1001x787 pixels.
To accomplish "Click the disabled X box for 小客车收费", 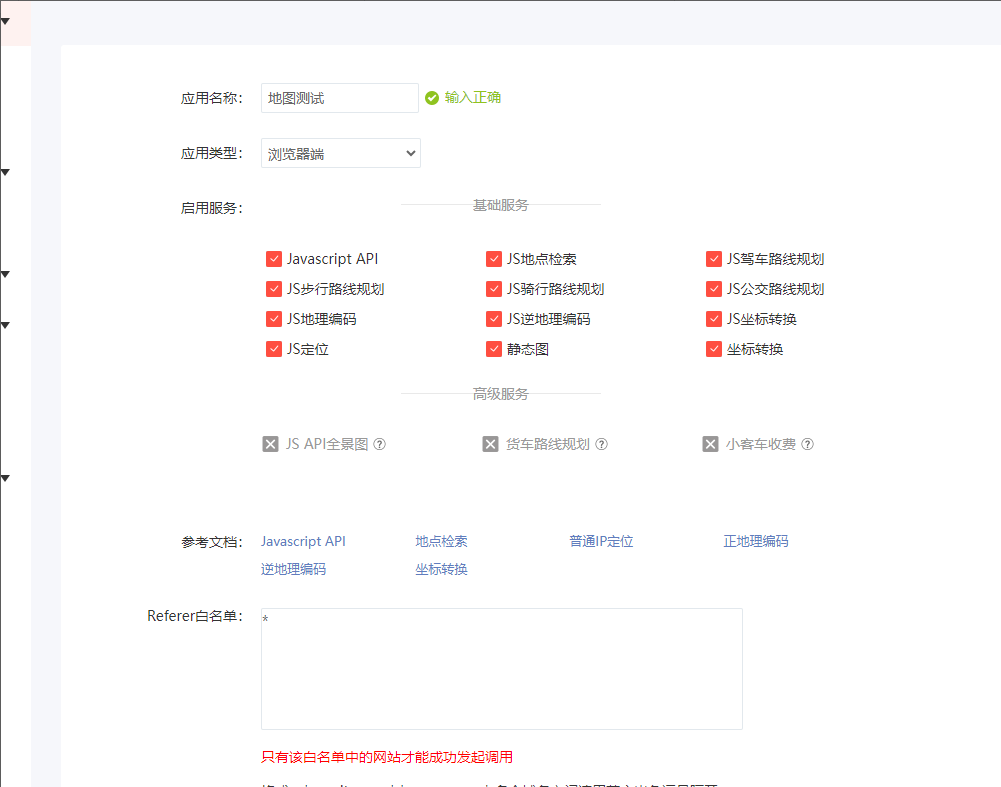I will (x=710, y=444).
